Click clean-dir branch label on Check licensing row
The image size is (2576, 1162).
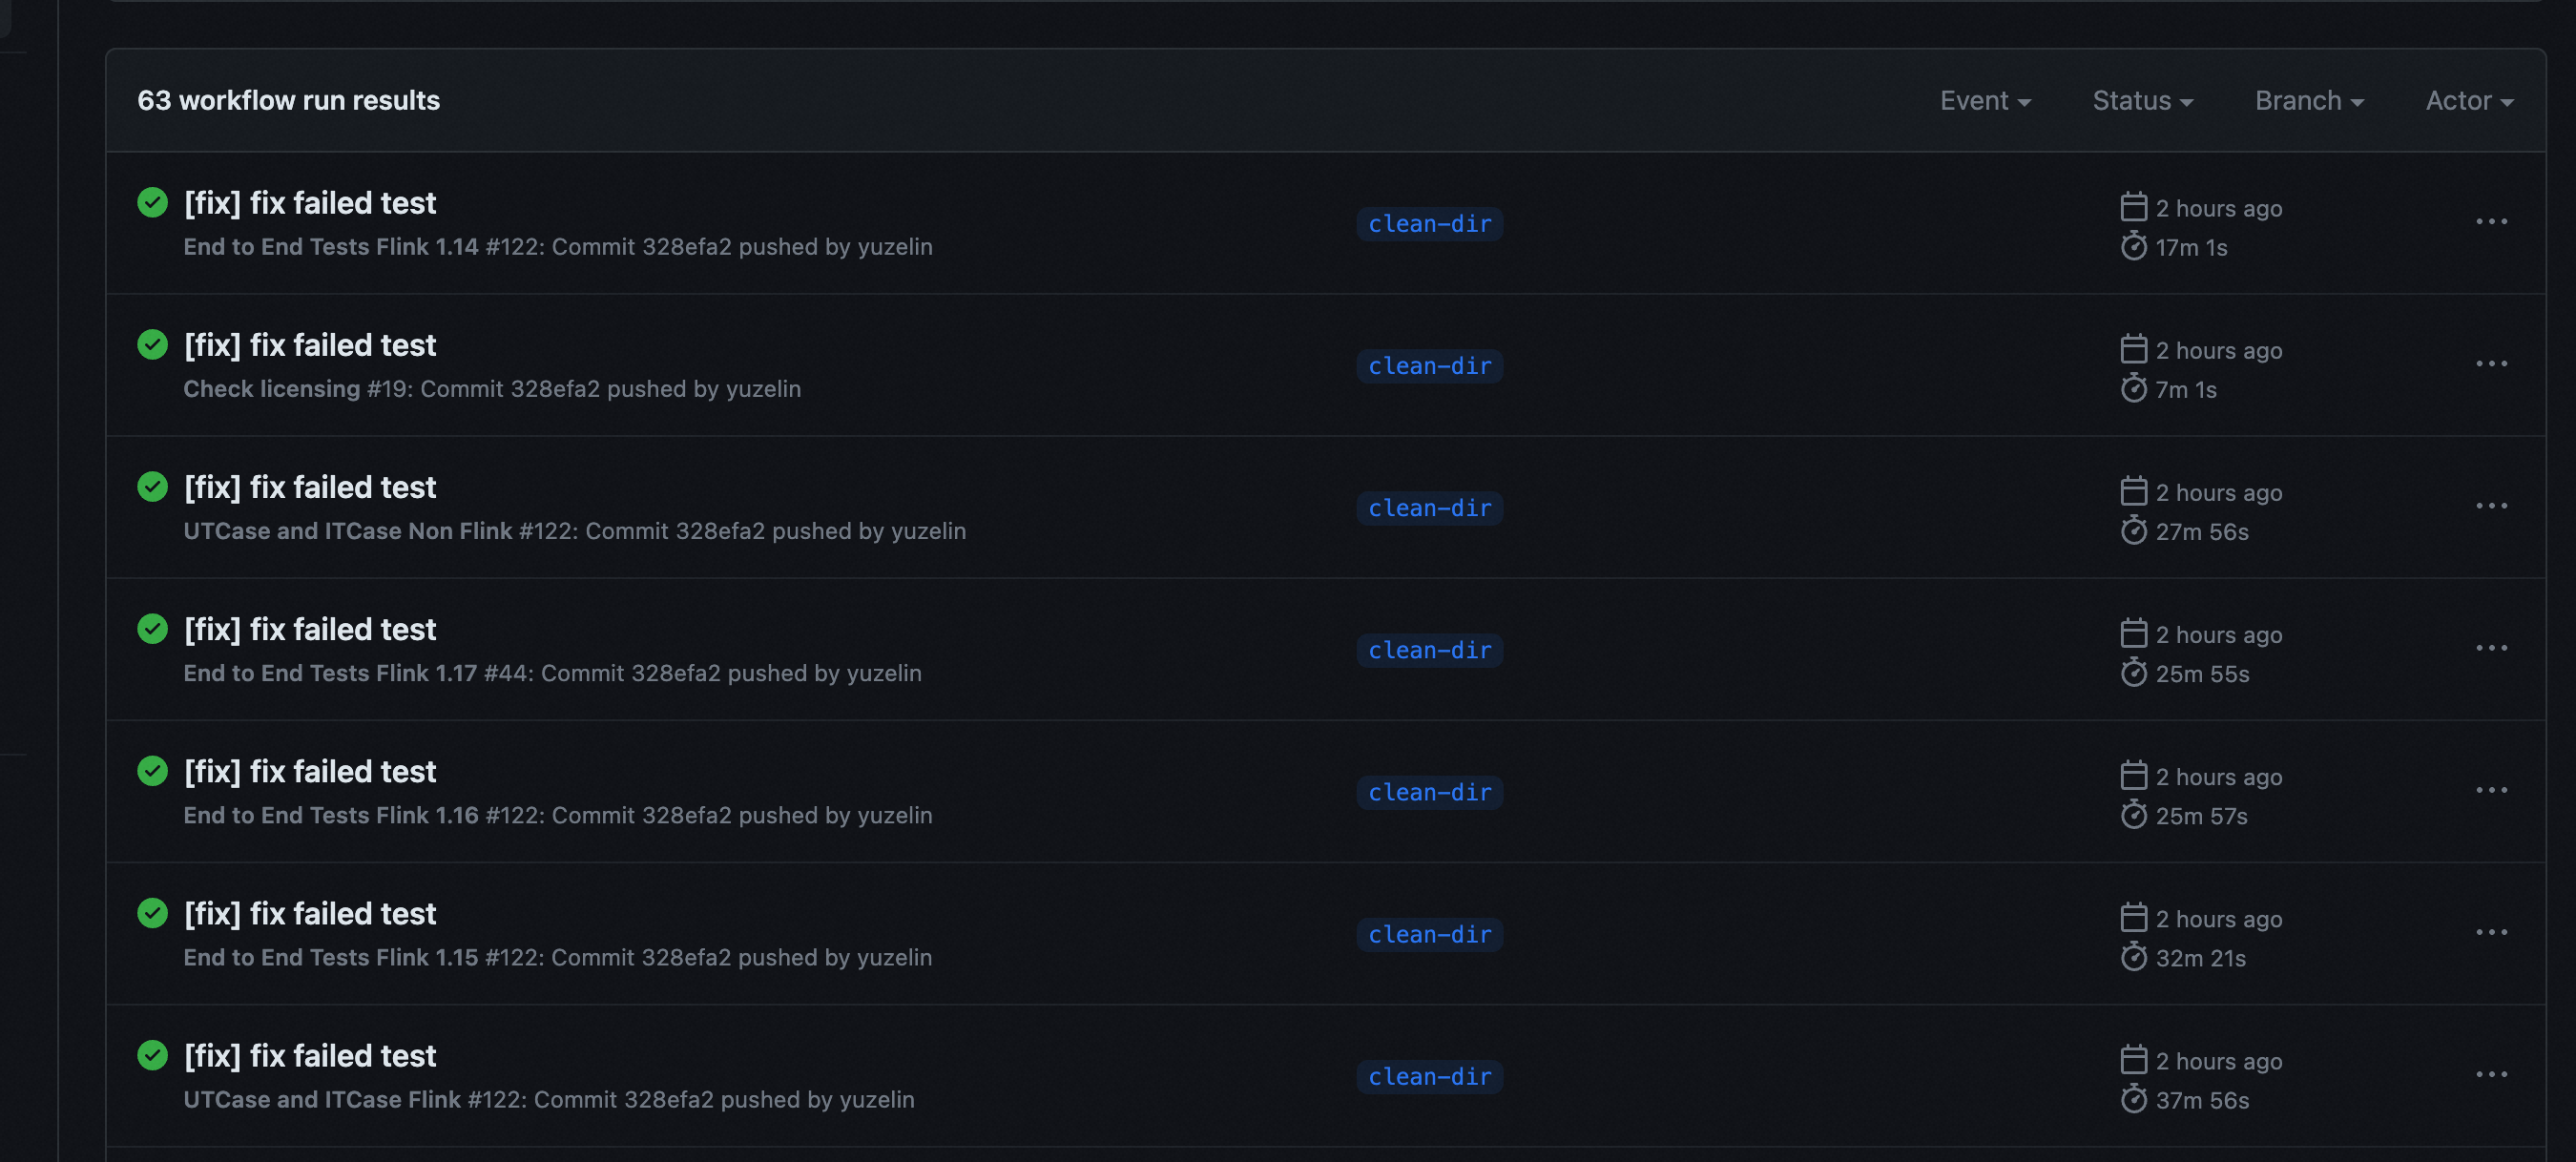pyautogui.click(x=1429, y=366)
